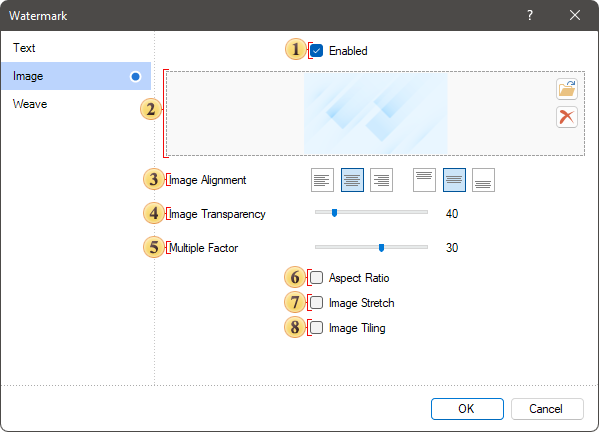Click the Image Transparency slider handle
The width and height of the screenshot is (599, 432).
click(x=334, y=213)
